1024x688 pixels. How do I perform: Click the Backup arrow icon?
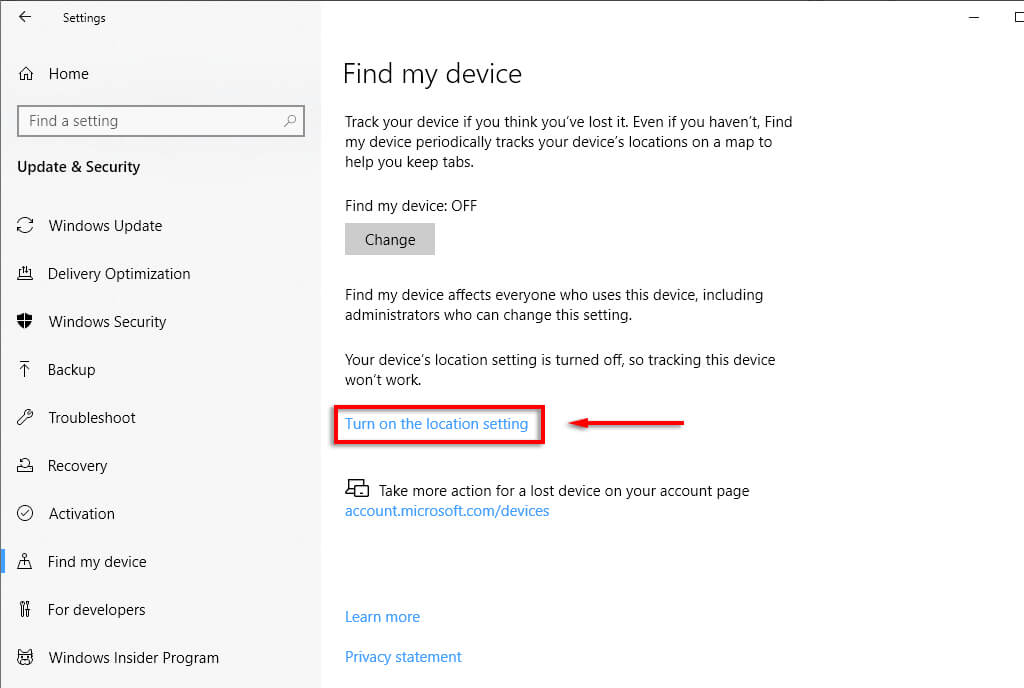[x=26, y=370]
